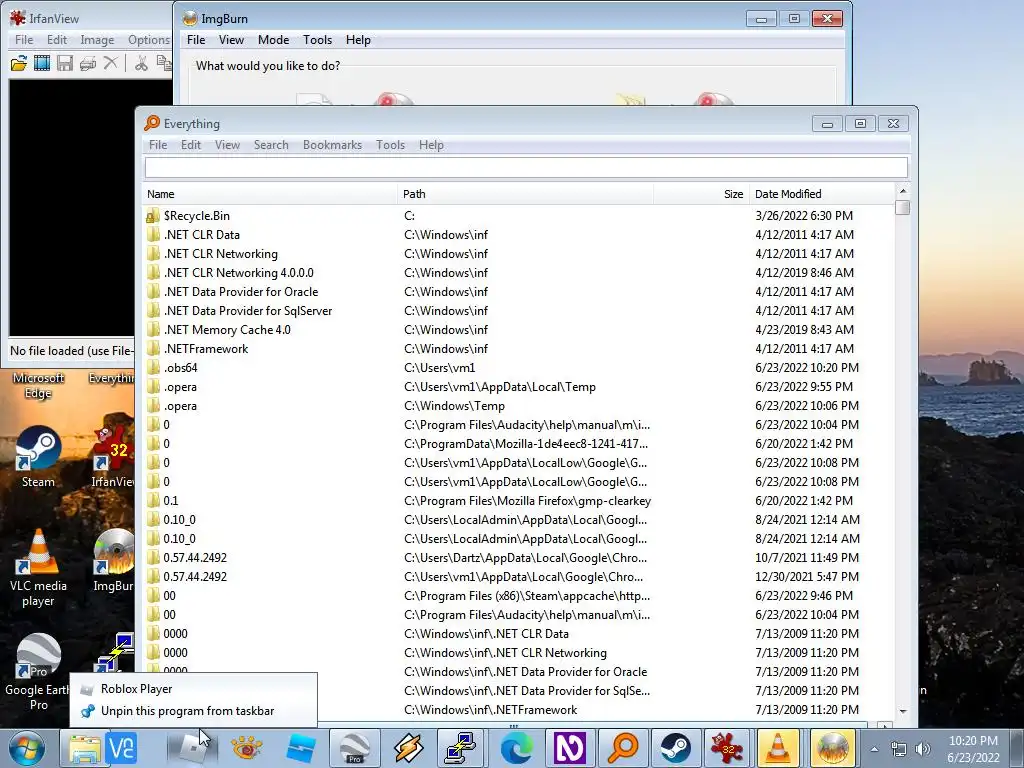Click the vertical scrollbar thumb in Everything
Image resolution: width=1024 pixels, height=768 pixels.
coord(903,208)
